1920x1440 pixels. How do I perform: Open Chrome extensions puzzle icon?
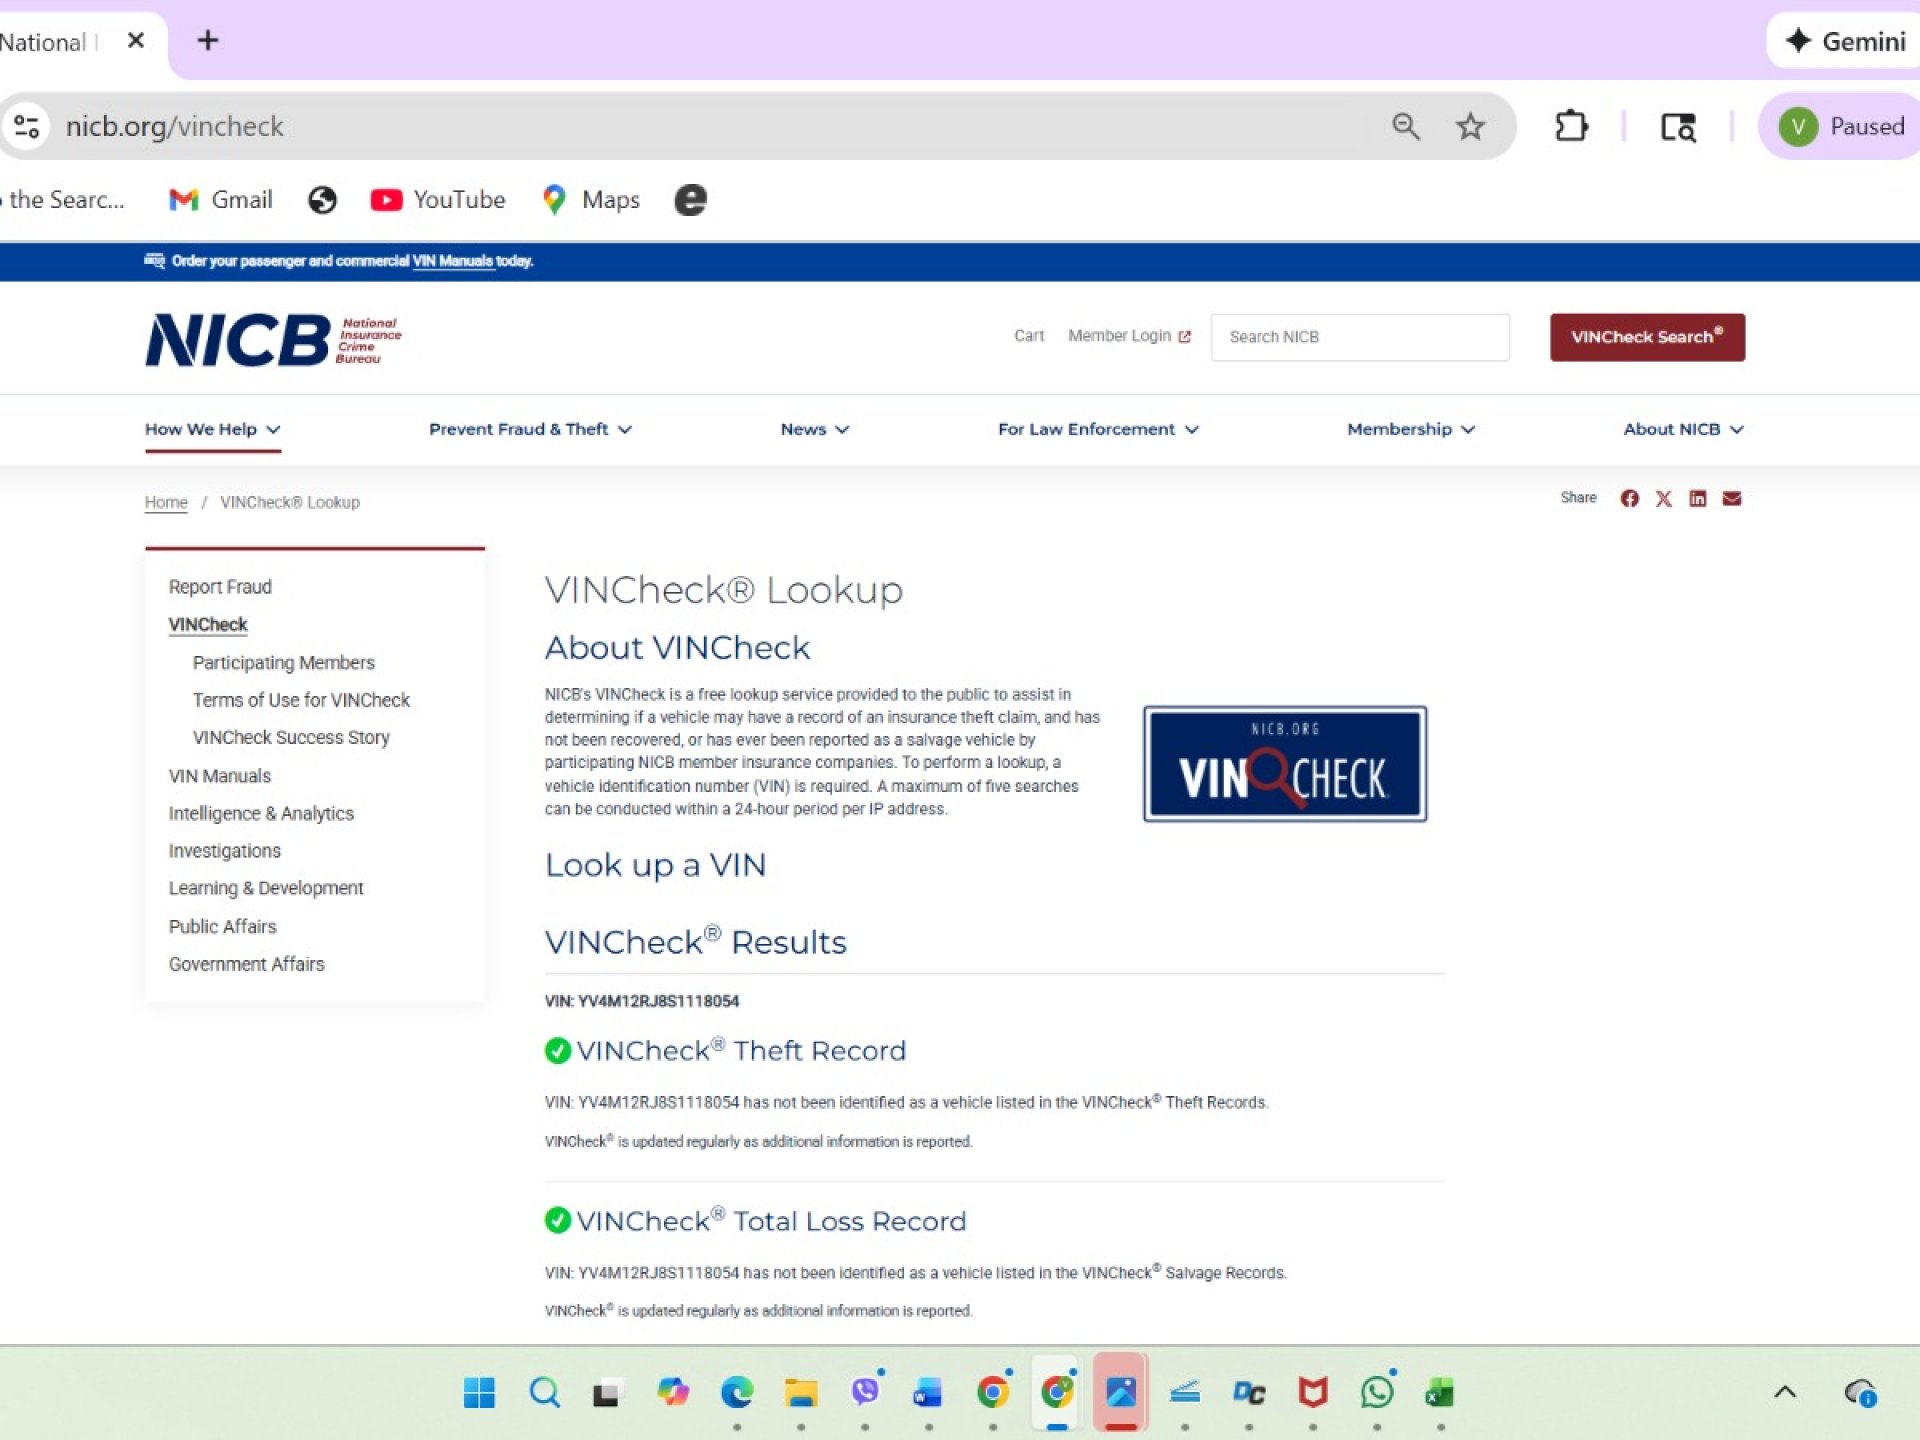click(1571, 126)
